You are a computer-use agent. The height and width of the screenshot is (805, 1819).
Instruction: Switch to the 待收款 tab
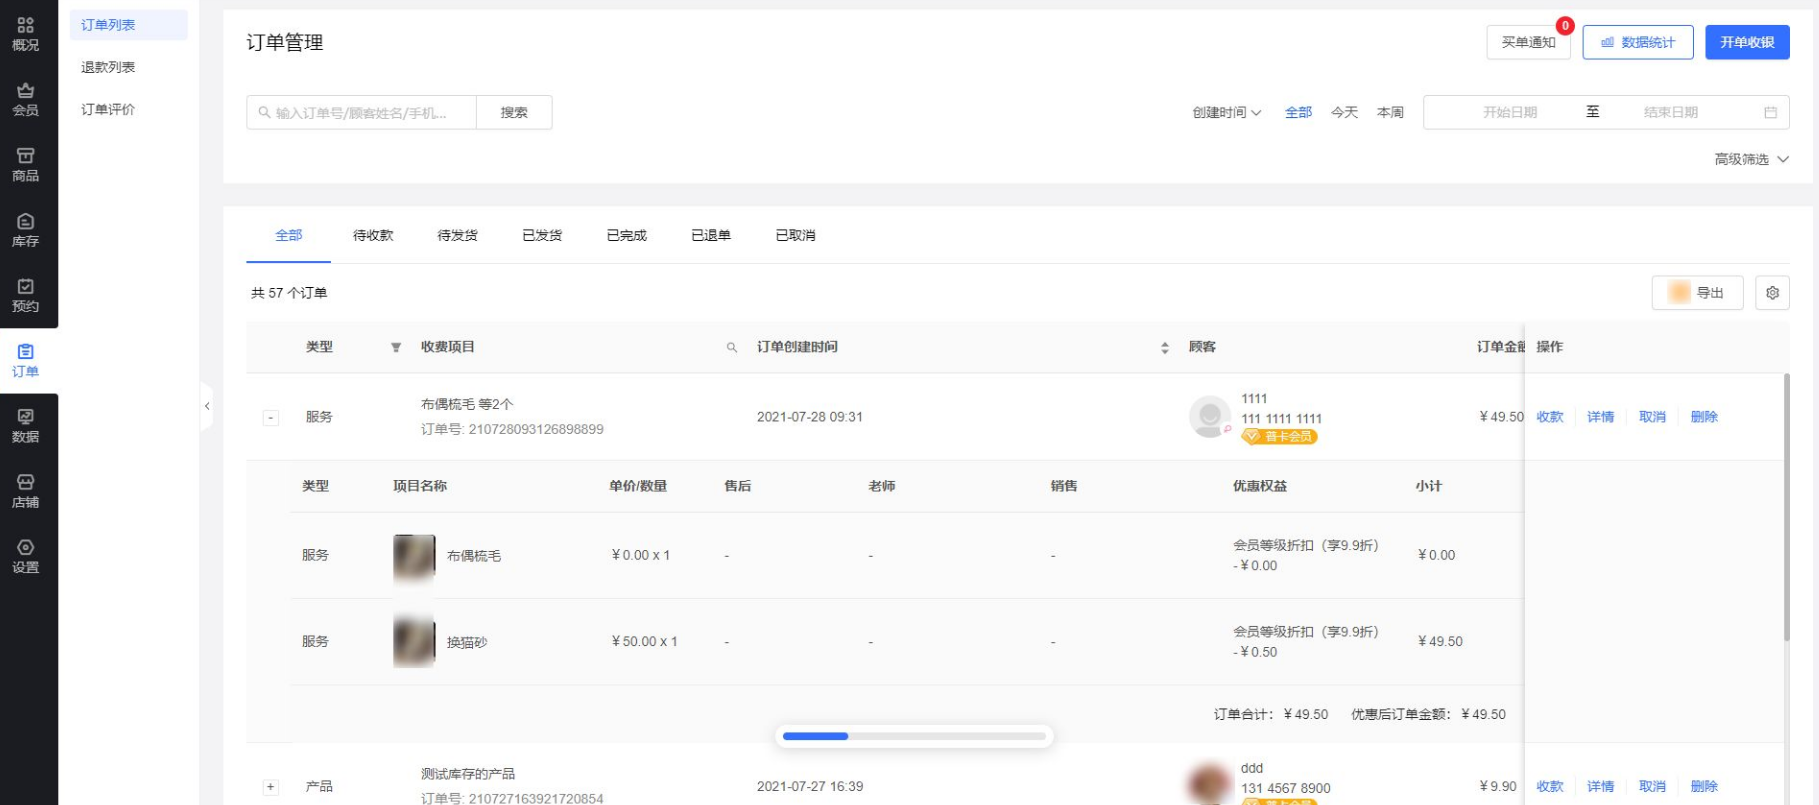[x=373, y=235]
